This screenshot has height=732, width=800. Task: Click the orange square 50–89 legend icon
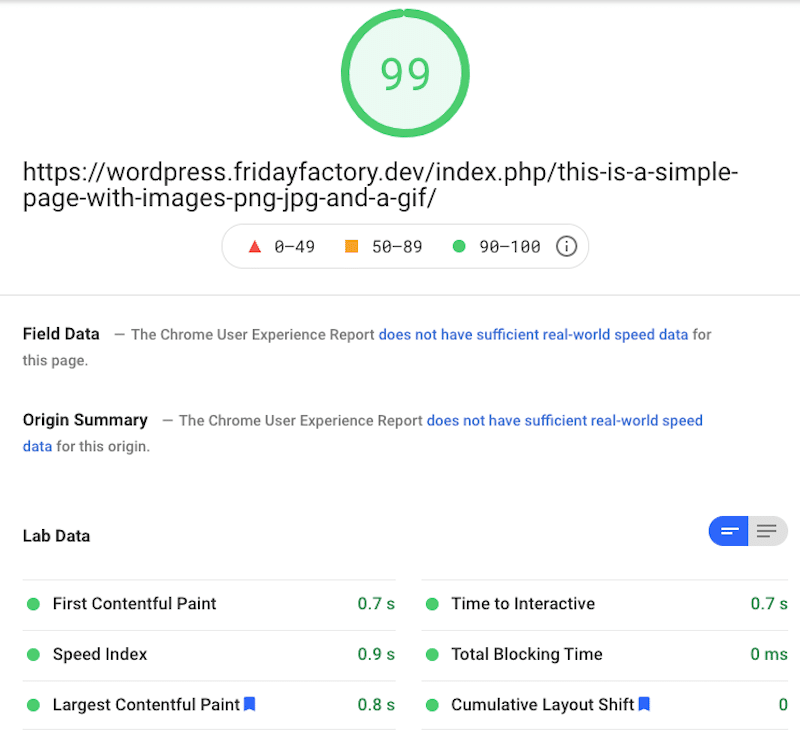pyautogui.click(x=352, y=246)
